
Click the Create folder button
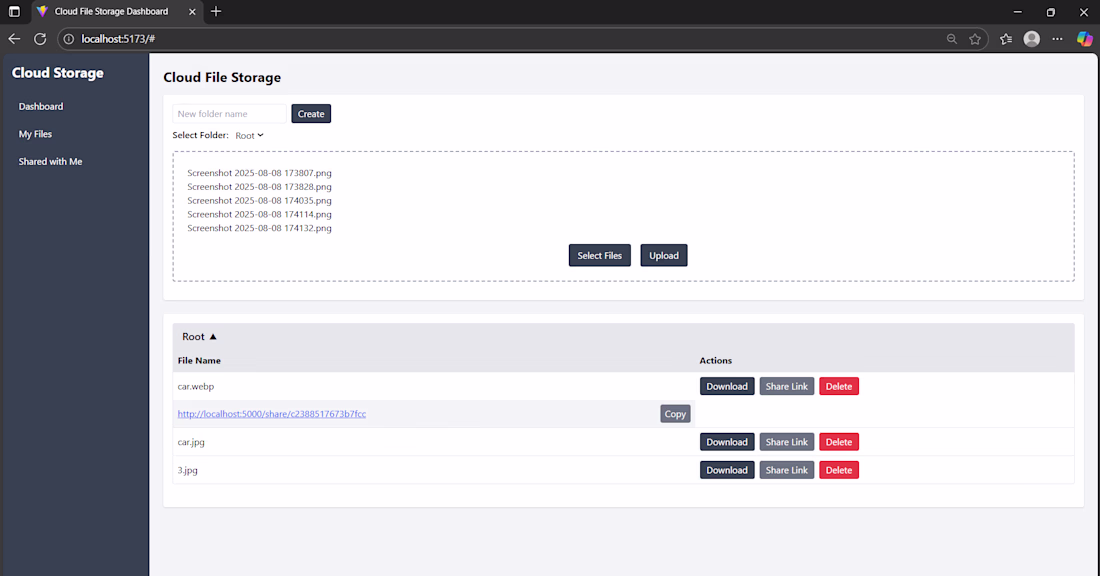pos(311,114)
